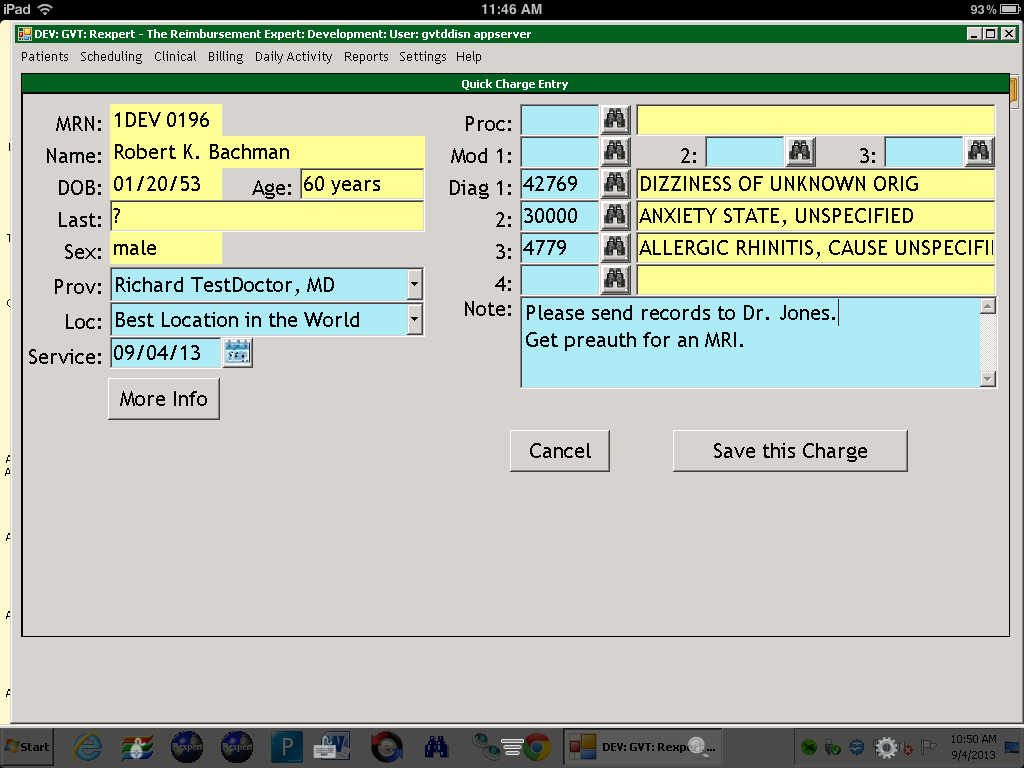Open the blue P application in taskbar

point(287,746)
